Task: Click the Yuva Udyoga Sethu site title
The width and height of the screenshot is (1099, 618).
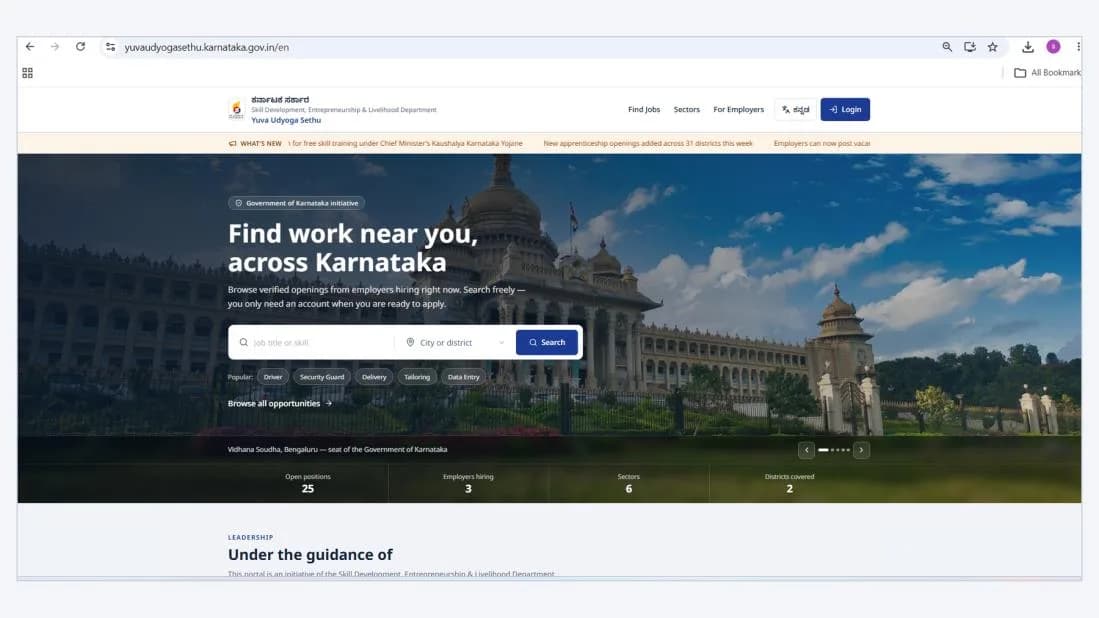Action: tap(286, 121)
